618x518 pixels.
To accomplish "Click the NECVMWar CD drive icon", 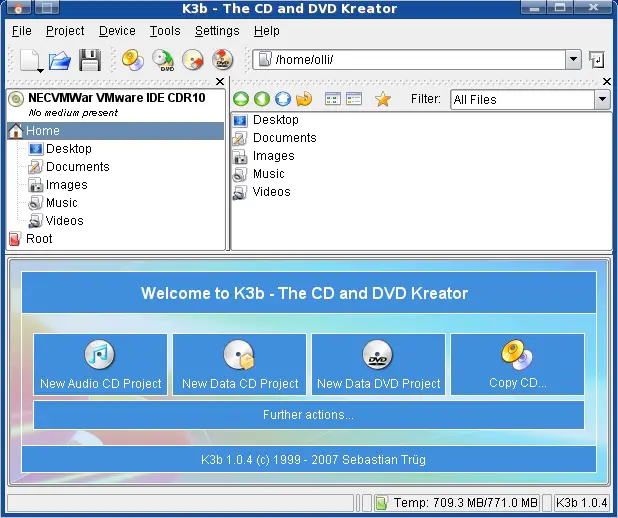I will (16, 99).
